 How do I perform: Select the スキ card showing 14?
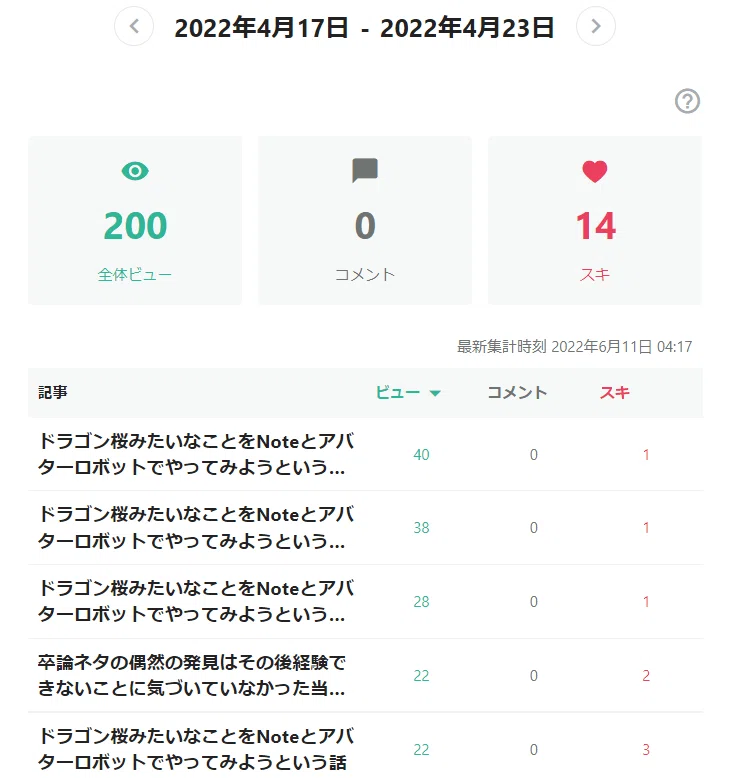[595, 220]
